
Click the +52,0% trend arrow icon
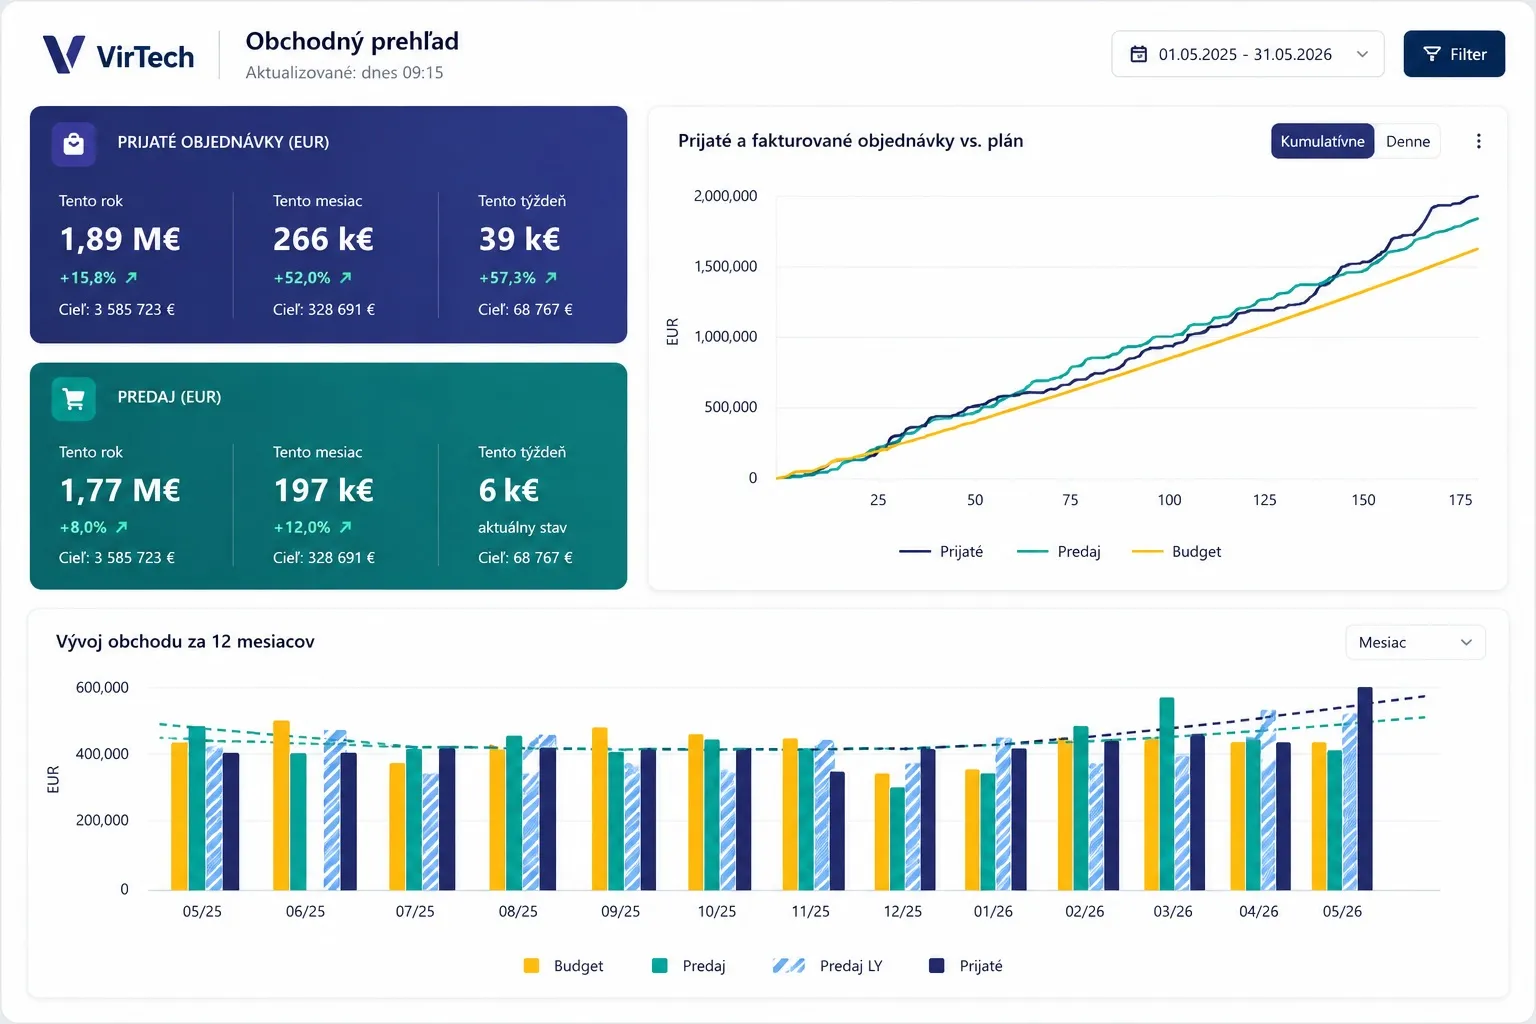[346, 278]
